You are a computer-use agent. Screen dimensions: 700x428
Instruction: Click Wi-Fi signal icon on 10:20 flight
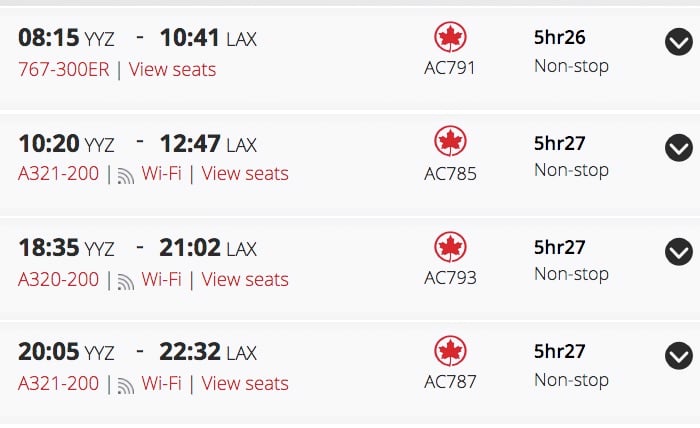point(125,175)
